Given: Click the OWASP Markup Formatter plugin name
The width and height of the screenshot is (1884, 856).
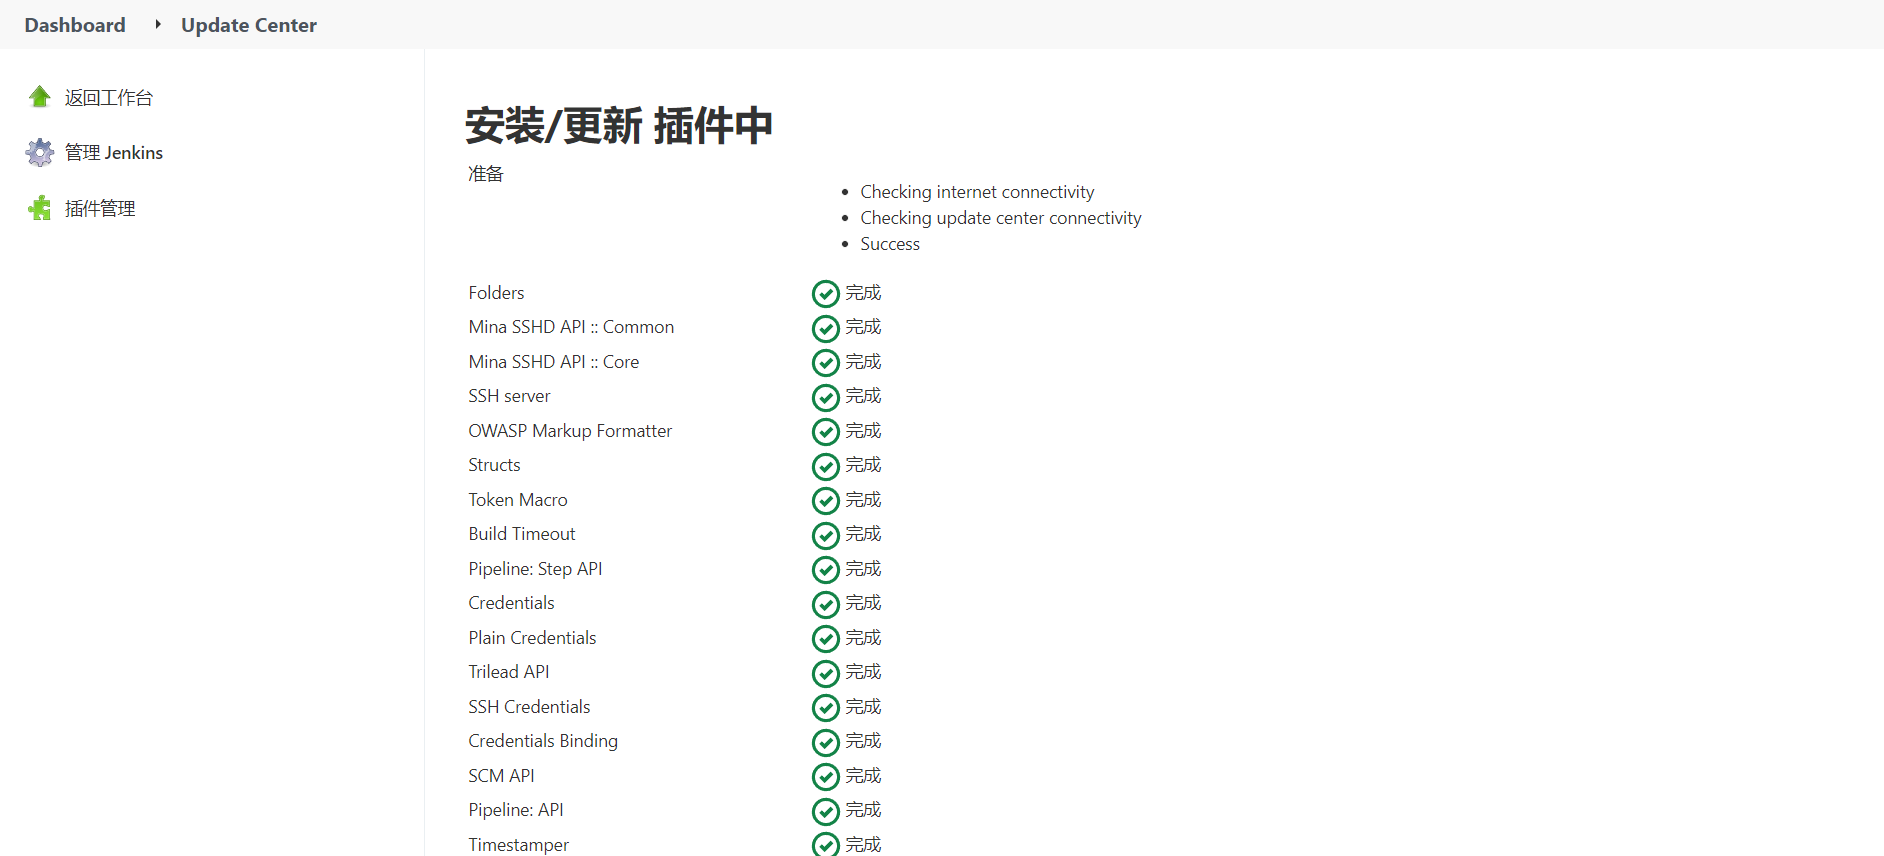Looking at the screenshot, I should pos(570,431).
